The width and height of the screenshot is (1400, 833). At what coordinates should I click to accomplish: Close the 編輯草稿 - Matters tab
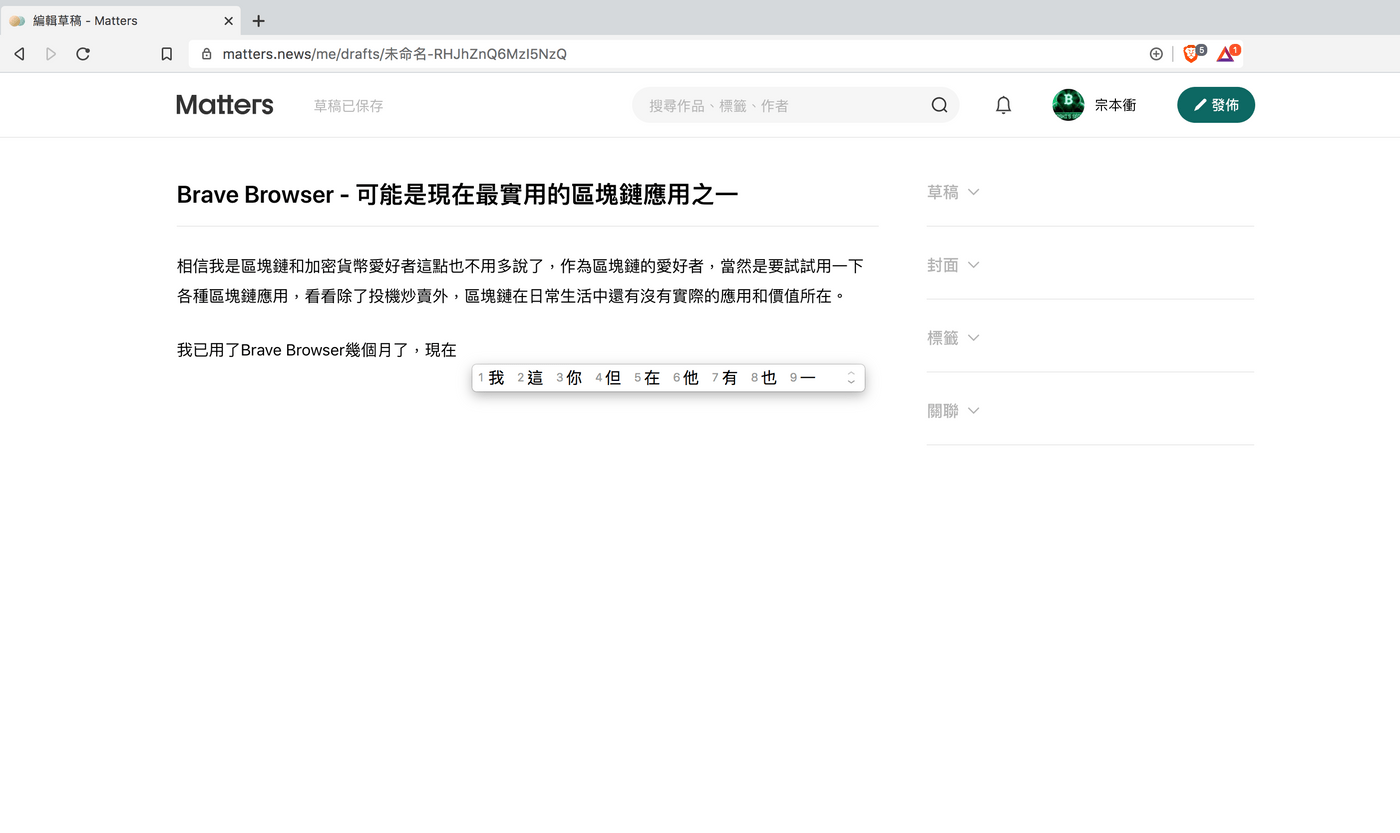(228, 20)
